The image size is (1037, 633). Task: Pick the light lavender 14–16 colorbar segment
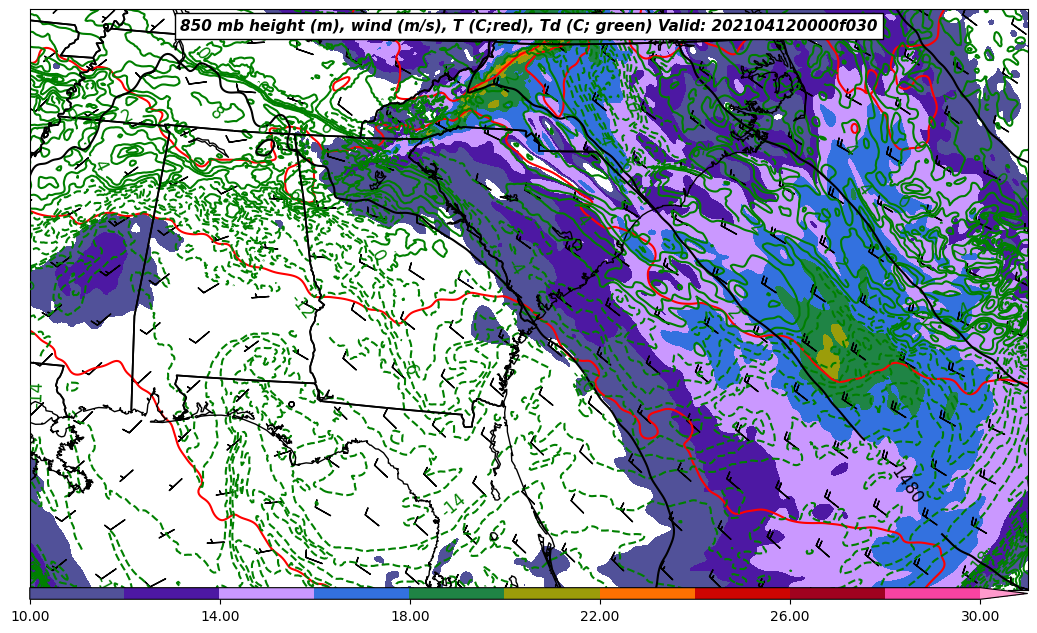coord(267,593)
